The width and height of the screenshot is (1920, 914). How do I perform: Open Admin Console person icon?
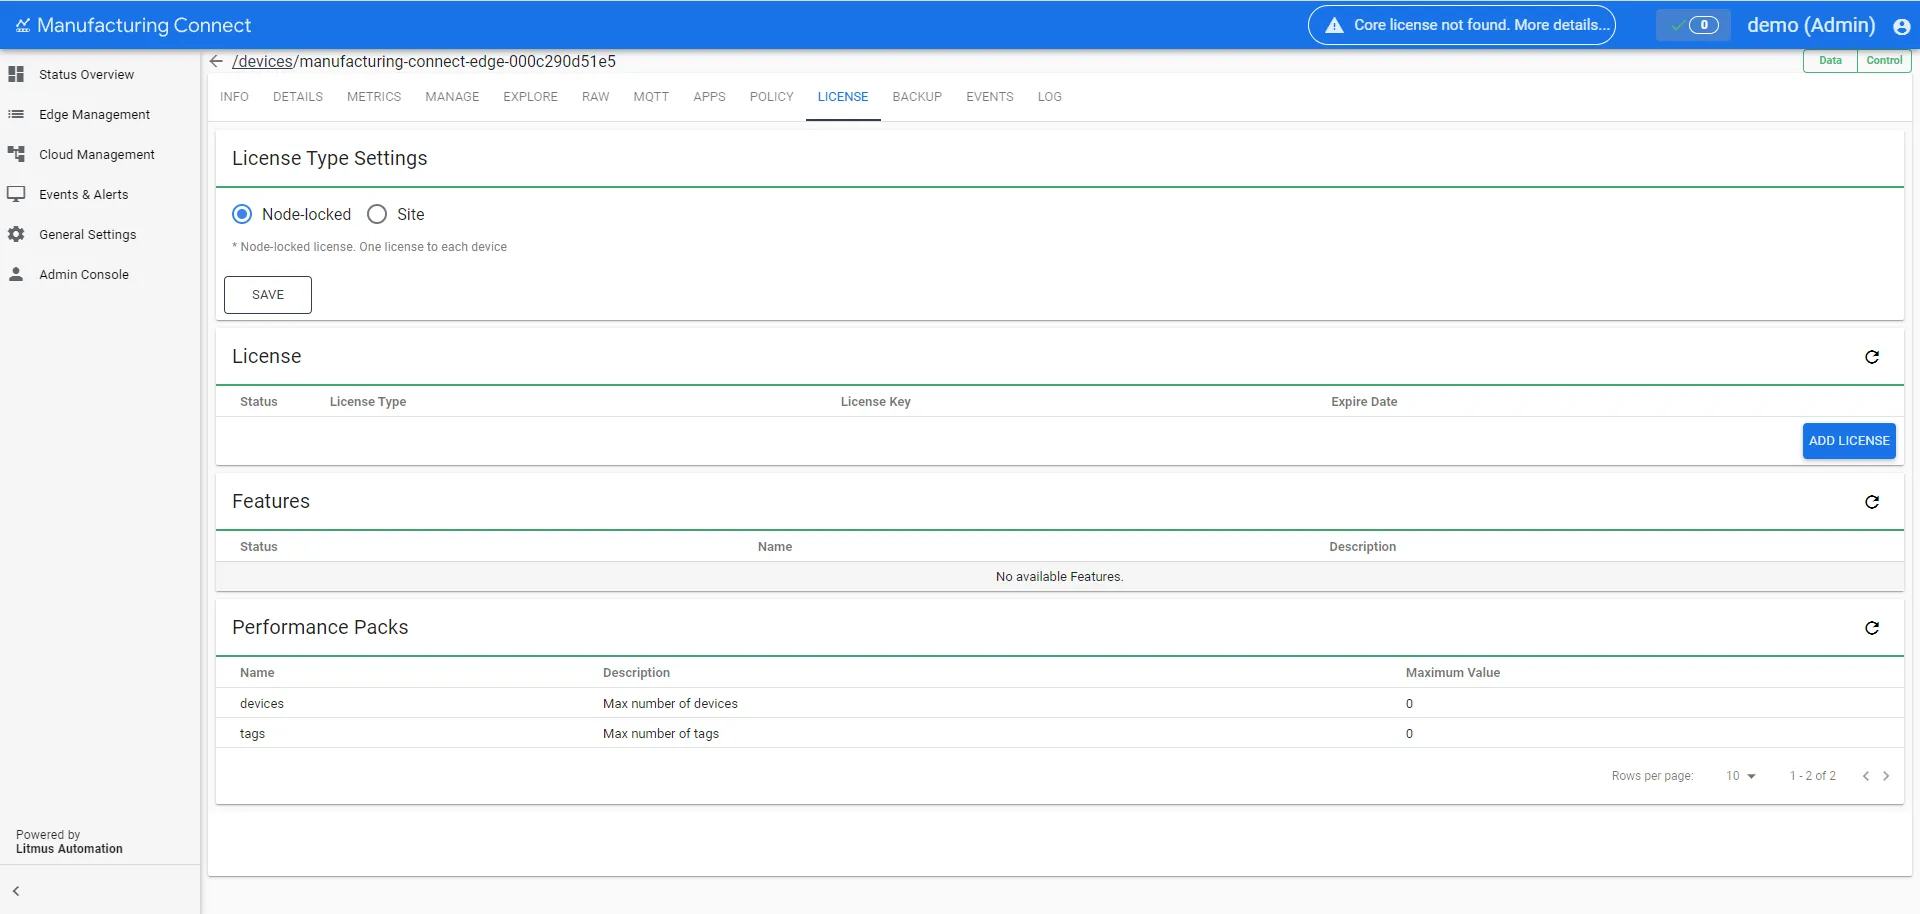click(16, 274)
